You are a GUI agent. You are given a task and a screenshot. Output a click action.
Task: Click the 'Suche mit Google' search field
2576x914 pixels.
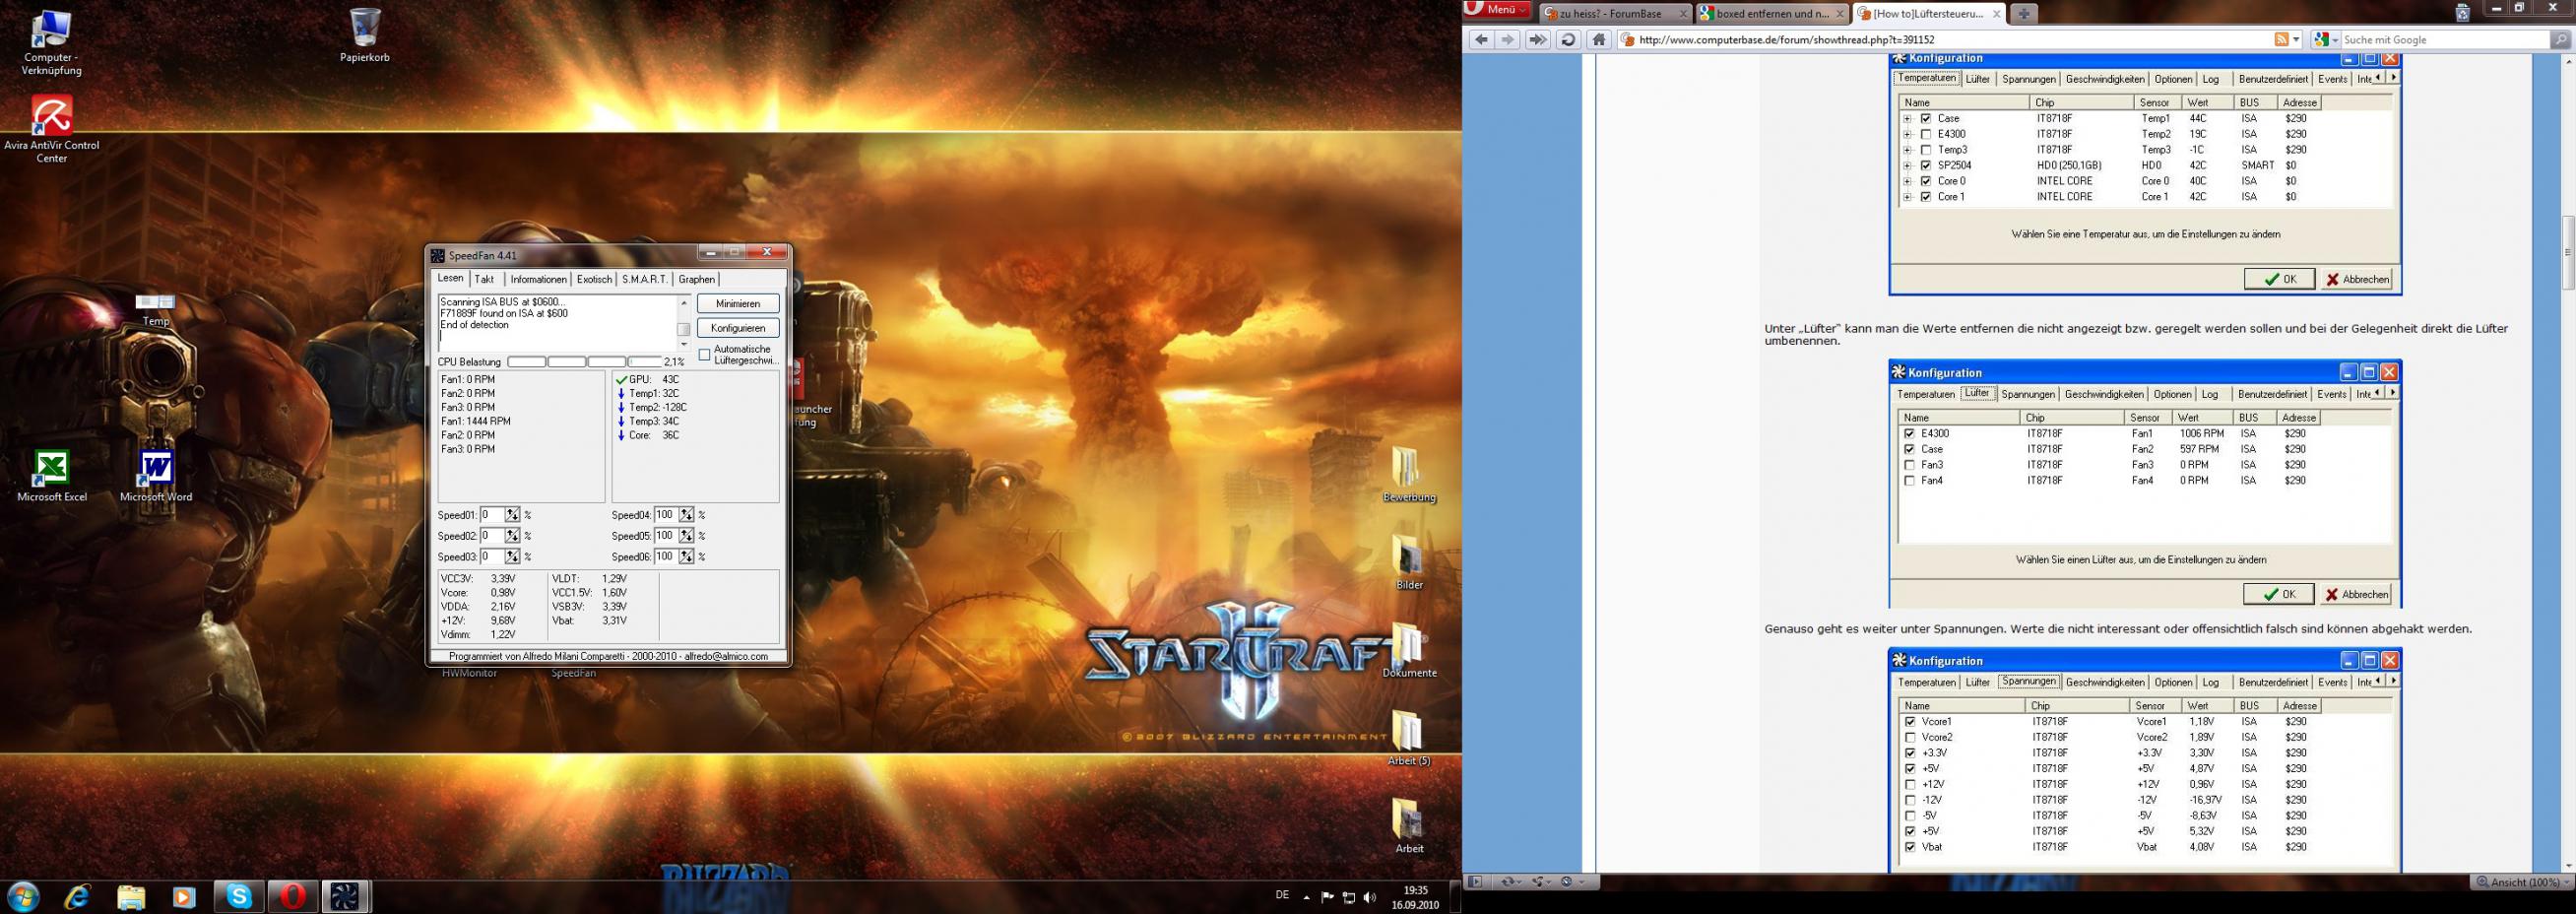point(2444,40)
